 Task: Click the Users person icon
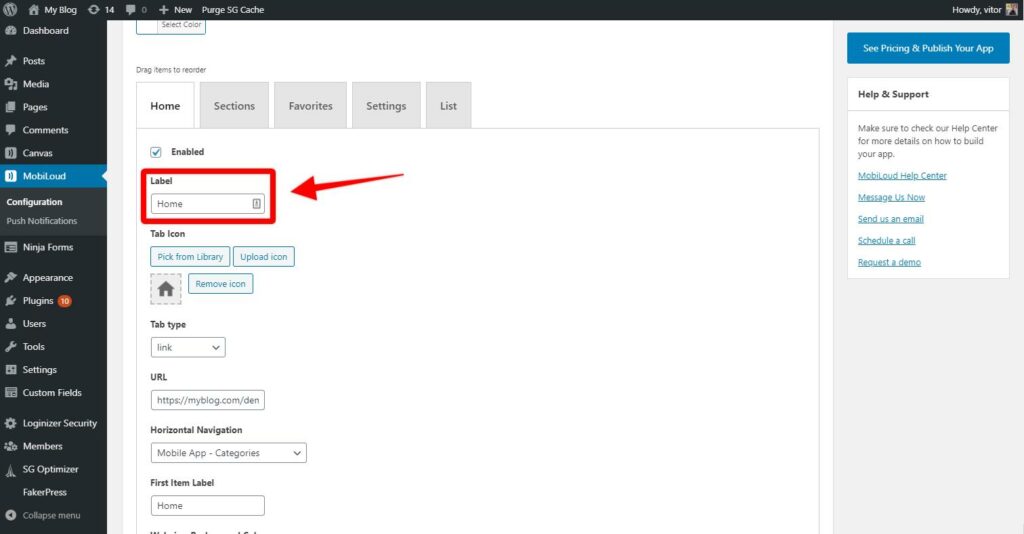coord(10,324)
